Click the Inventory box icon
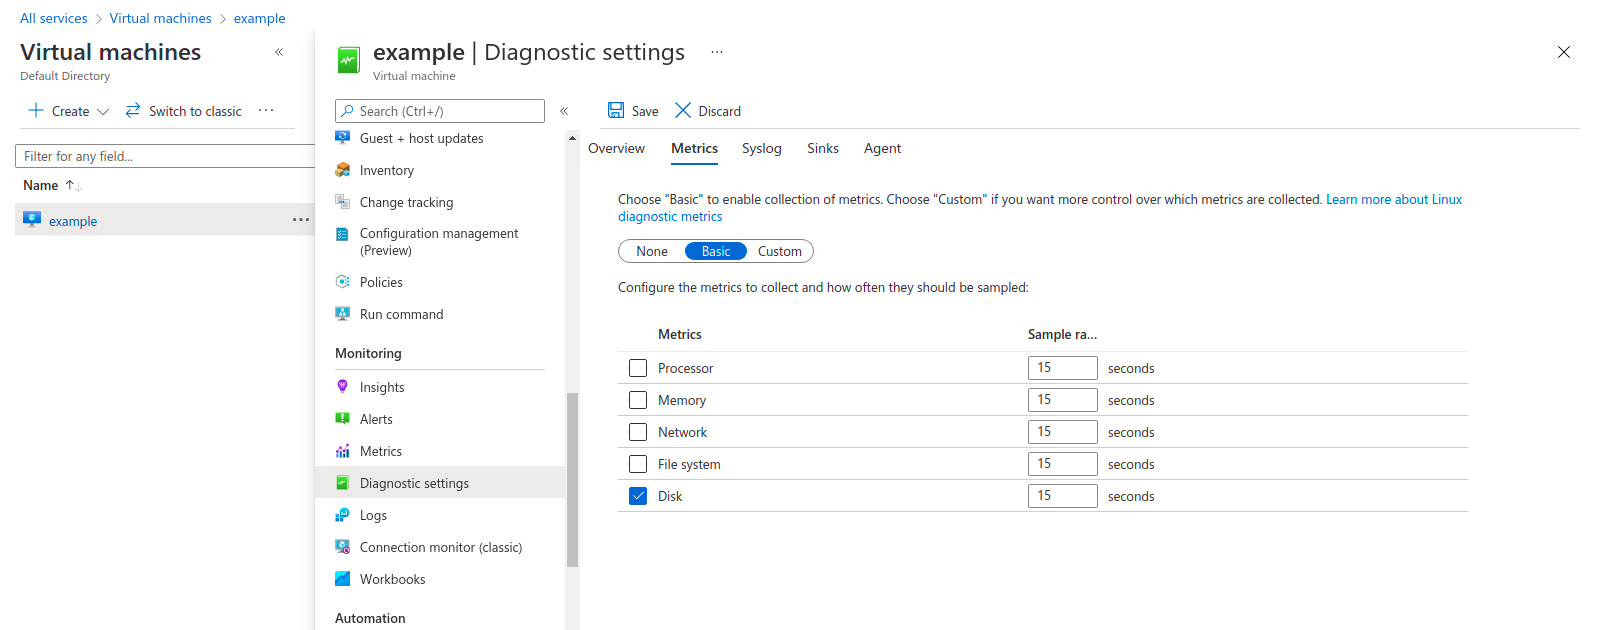This screenshot has height=630, width=1600. 343,170
